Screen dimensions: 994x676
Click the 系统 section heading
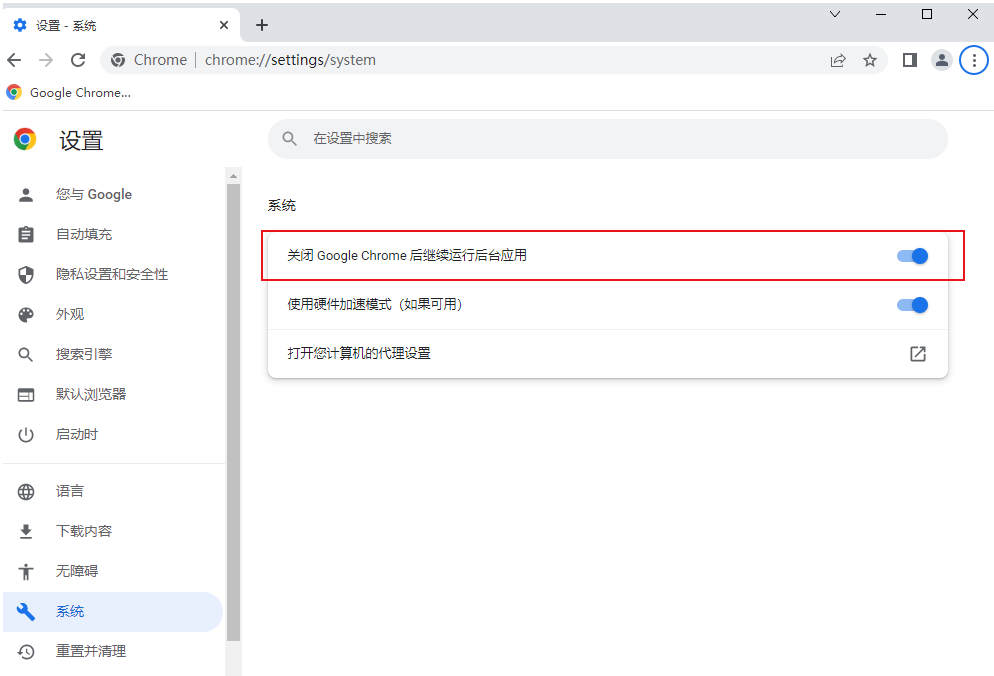pos(281,205)
